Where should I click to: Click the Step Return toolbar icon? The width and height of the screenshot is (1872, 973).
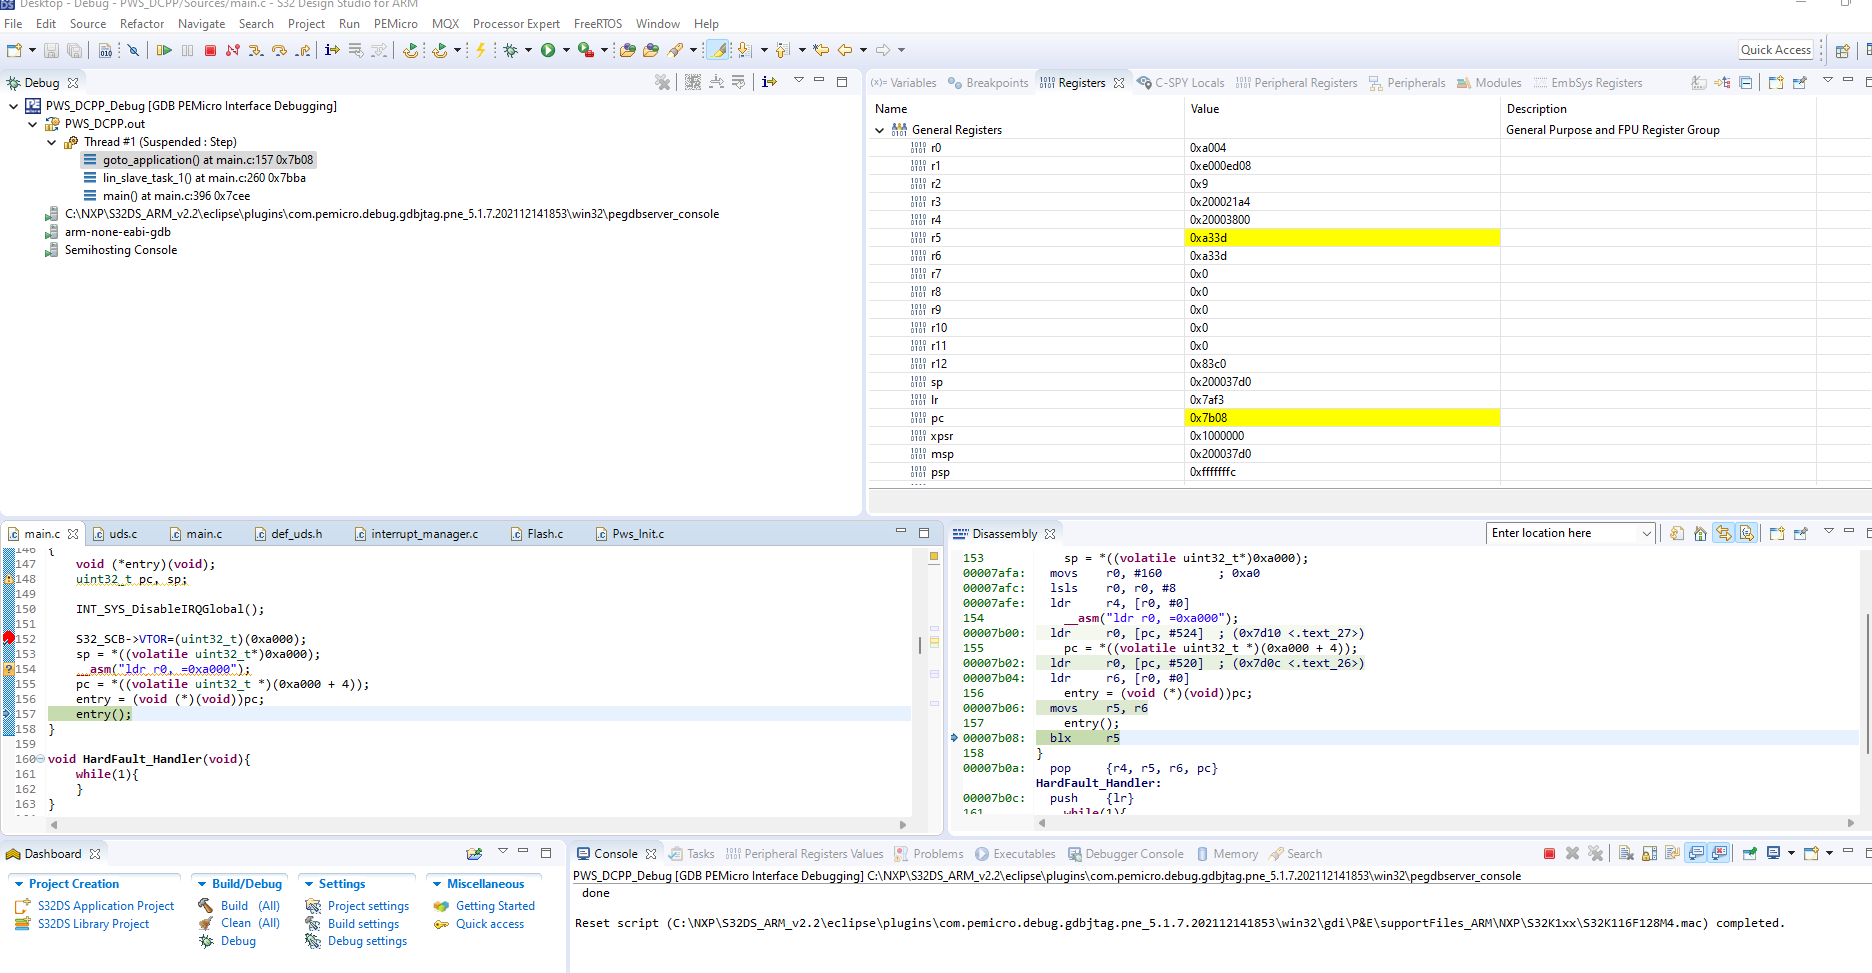(x=302, y=50)
